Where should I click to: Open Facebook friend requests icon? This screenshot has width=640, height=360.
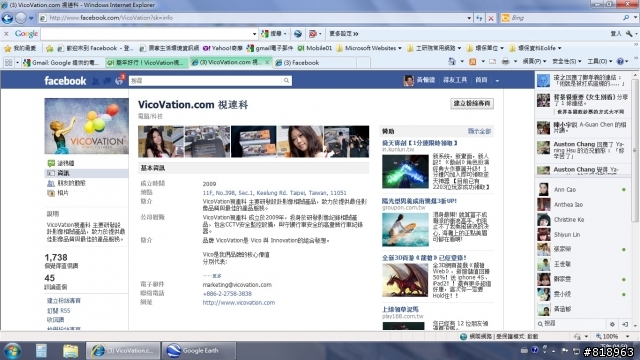pos(96,81)
